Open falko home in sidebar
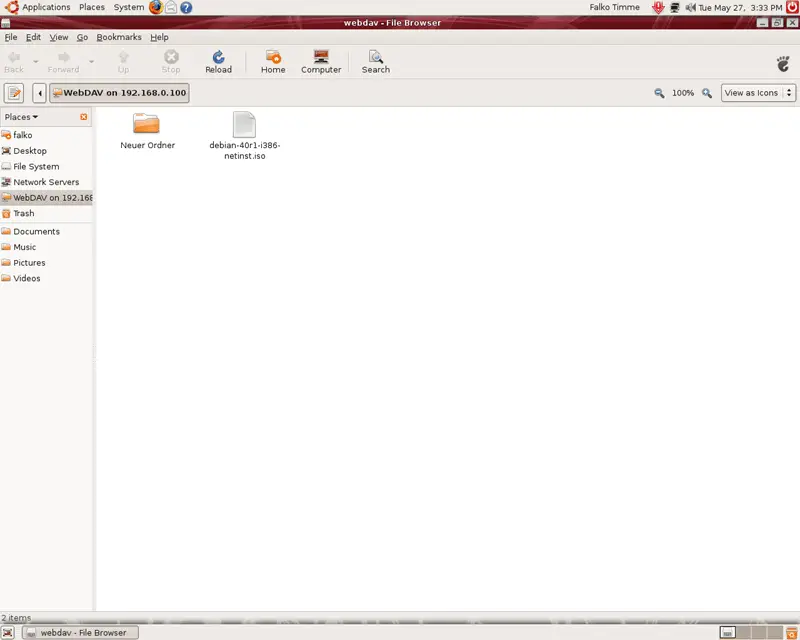 (46, 135)
